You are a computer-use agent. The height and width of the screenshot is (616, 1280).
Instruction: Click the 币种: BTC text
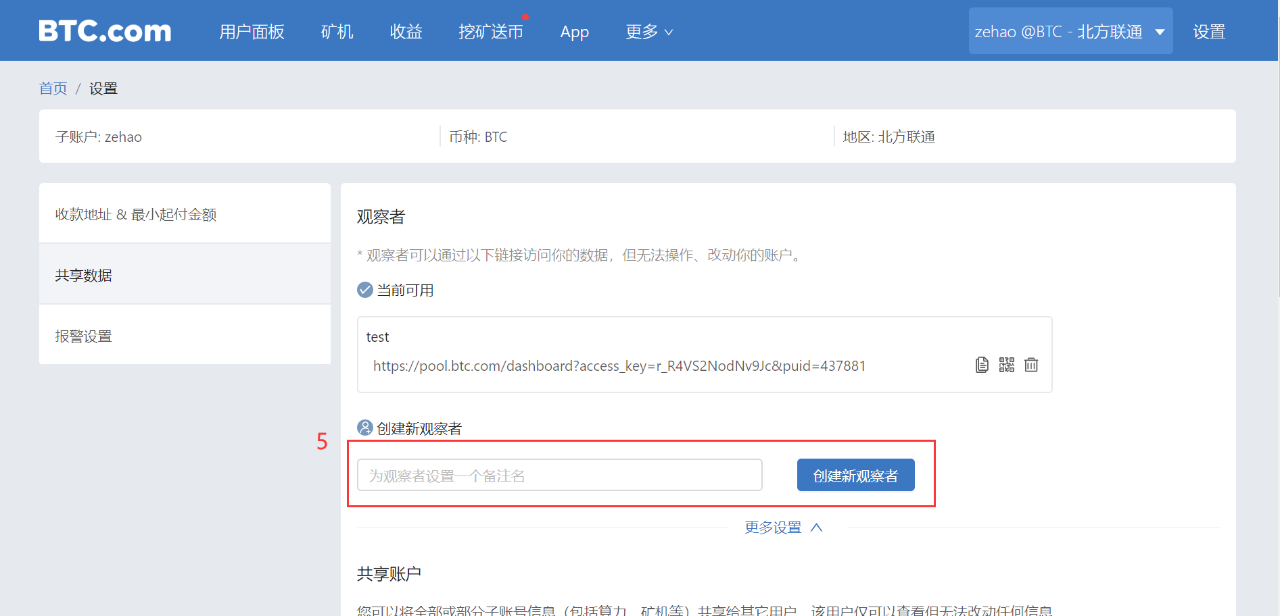tap(478, 136)
